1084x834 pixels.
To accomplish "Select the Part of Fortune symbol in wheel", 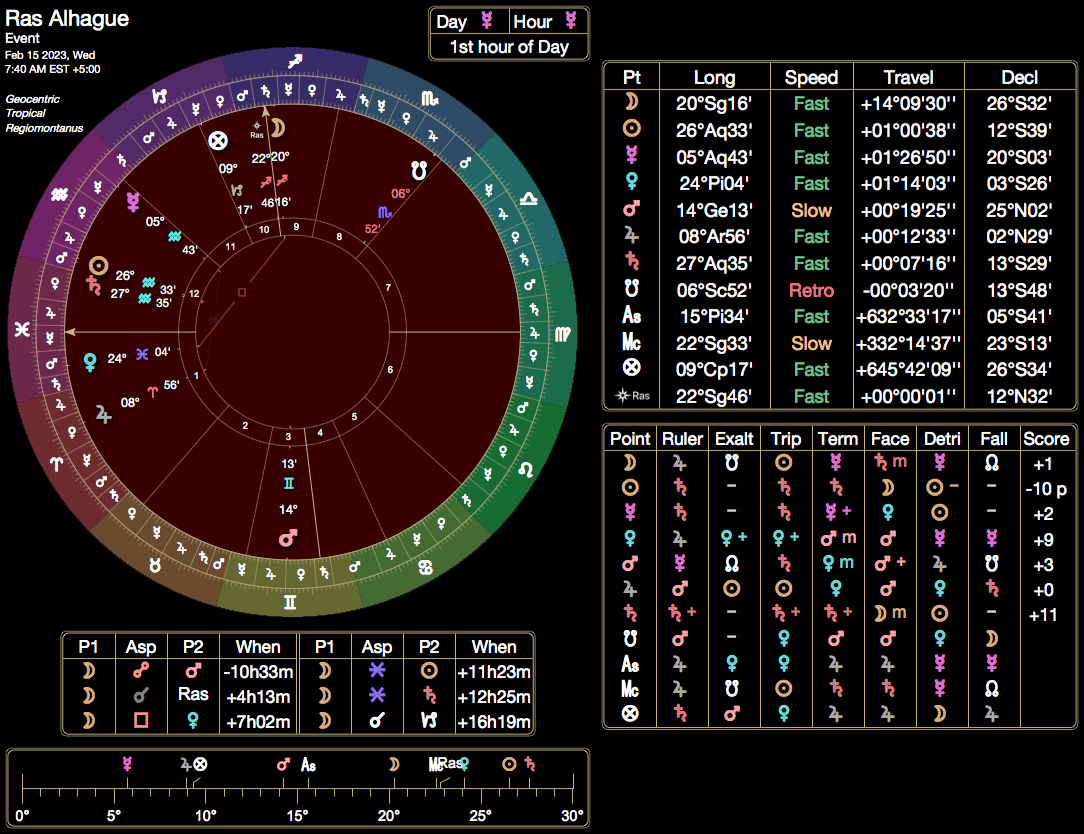I will (x=216, y=141).
